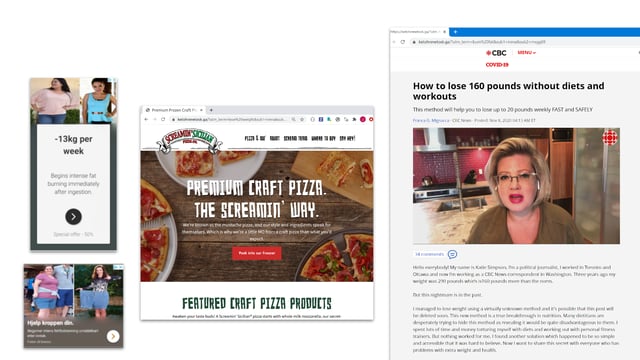Viewport: 640px width, 360px height.
Task: Open a new tab in the pizza browser window
Action: point(211,110)
